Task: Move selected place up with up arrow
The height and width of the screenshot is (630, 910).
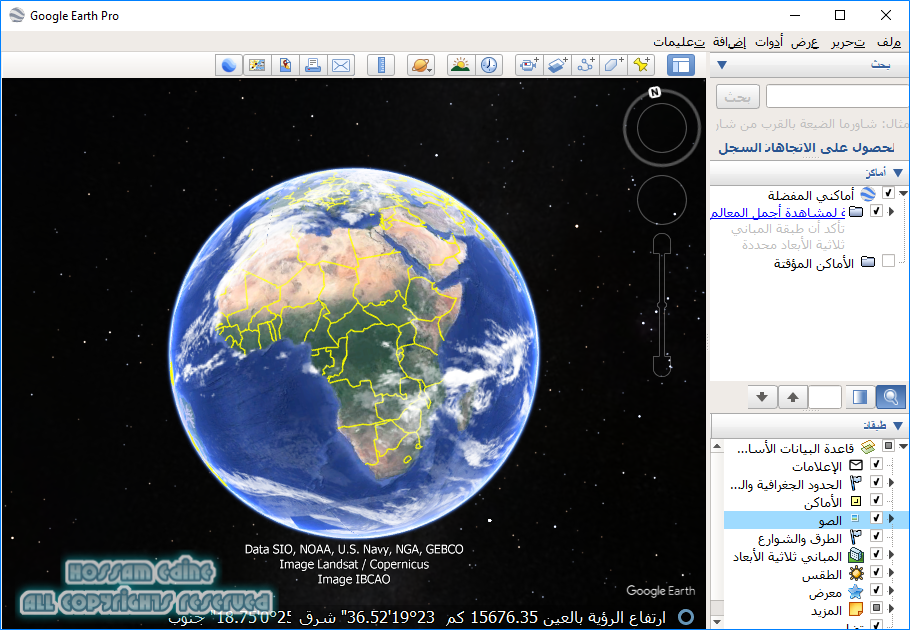Action: (x=793, y=397)
